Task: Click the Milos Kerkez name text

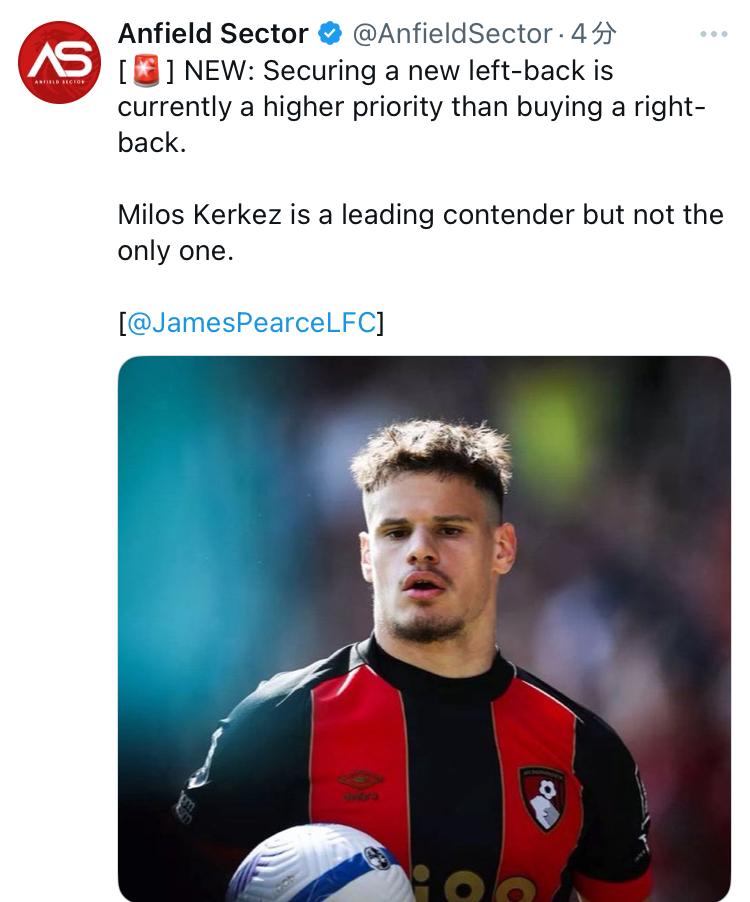Action: (200, 215)
